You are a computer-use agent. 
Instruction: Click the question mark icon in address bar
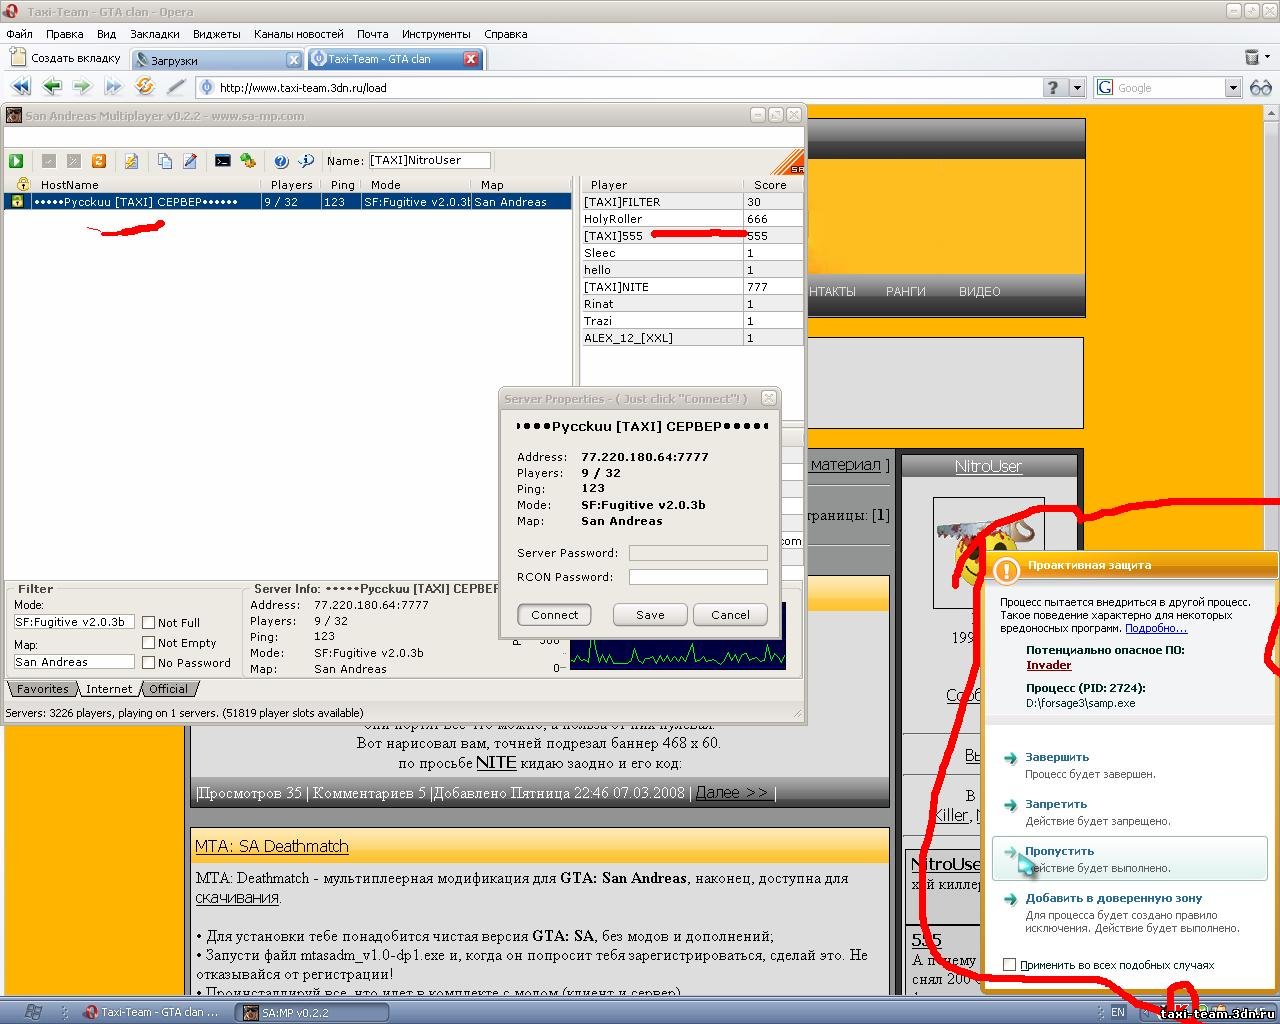1052,88
